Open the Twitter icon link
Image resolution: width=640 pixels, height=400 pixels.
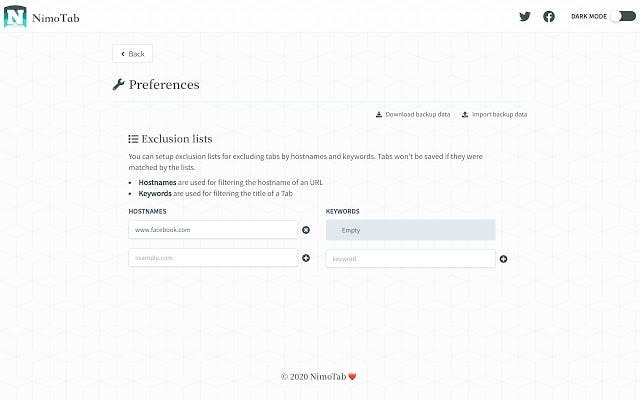point(525,16)
